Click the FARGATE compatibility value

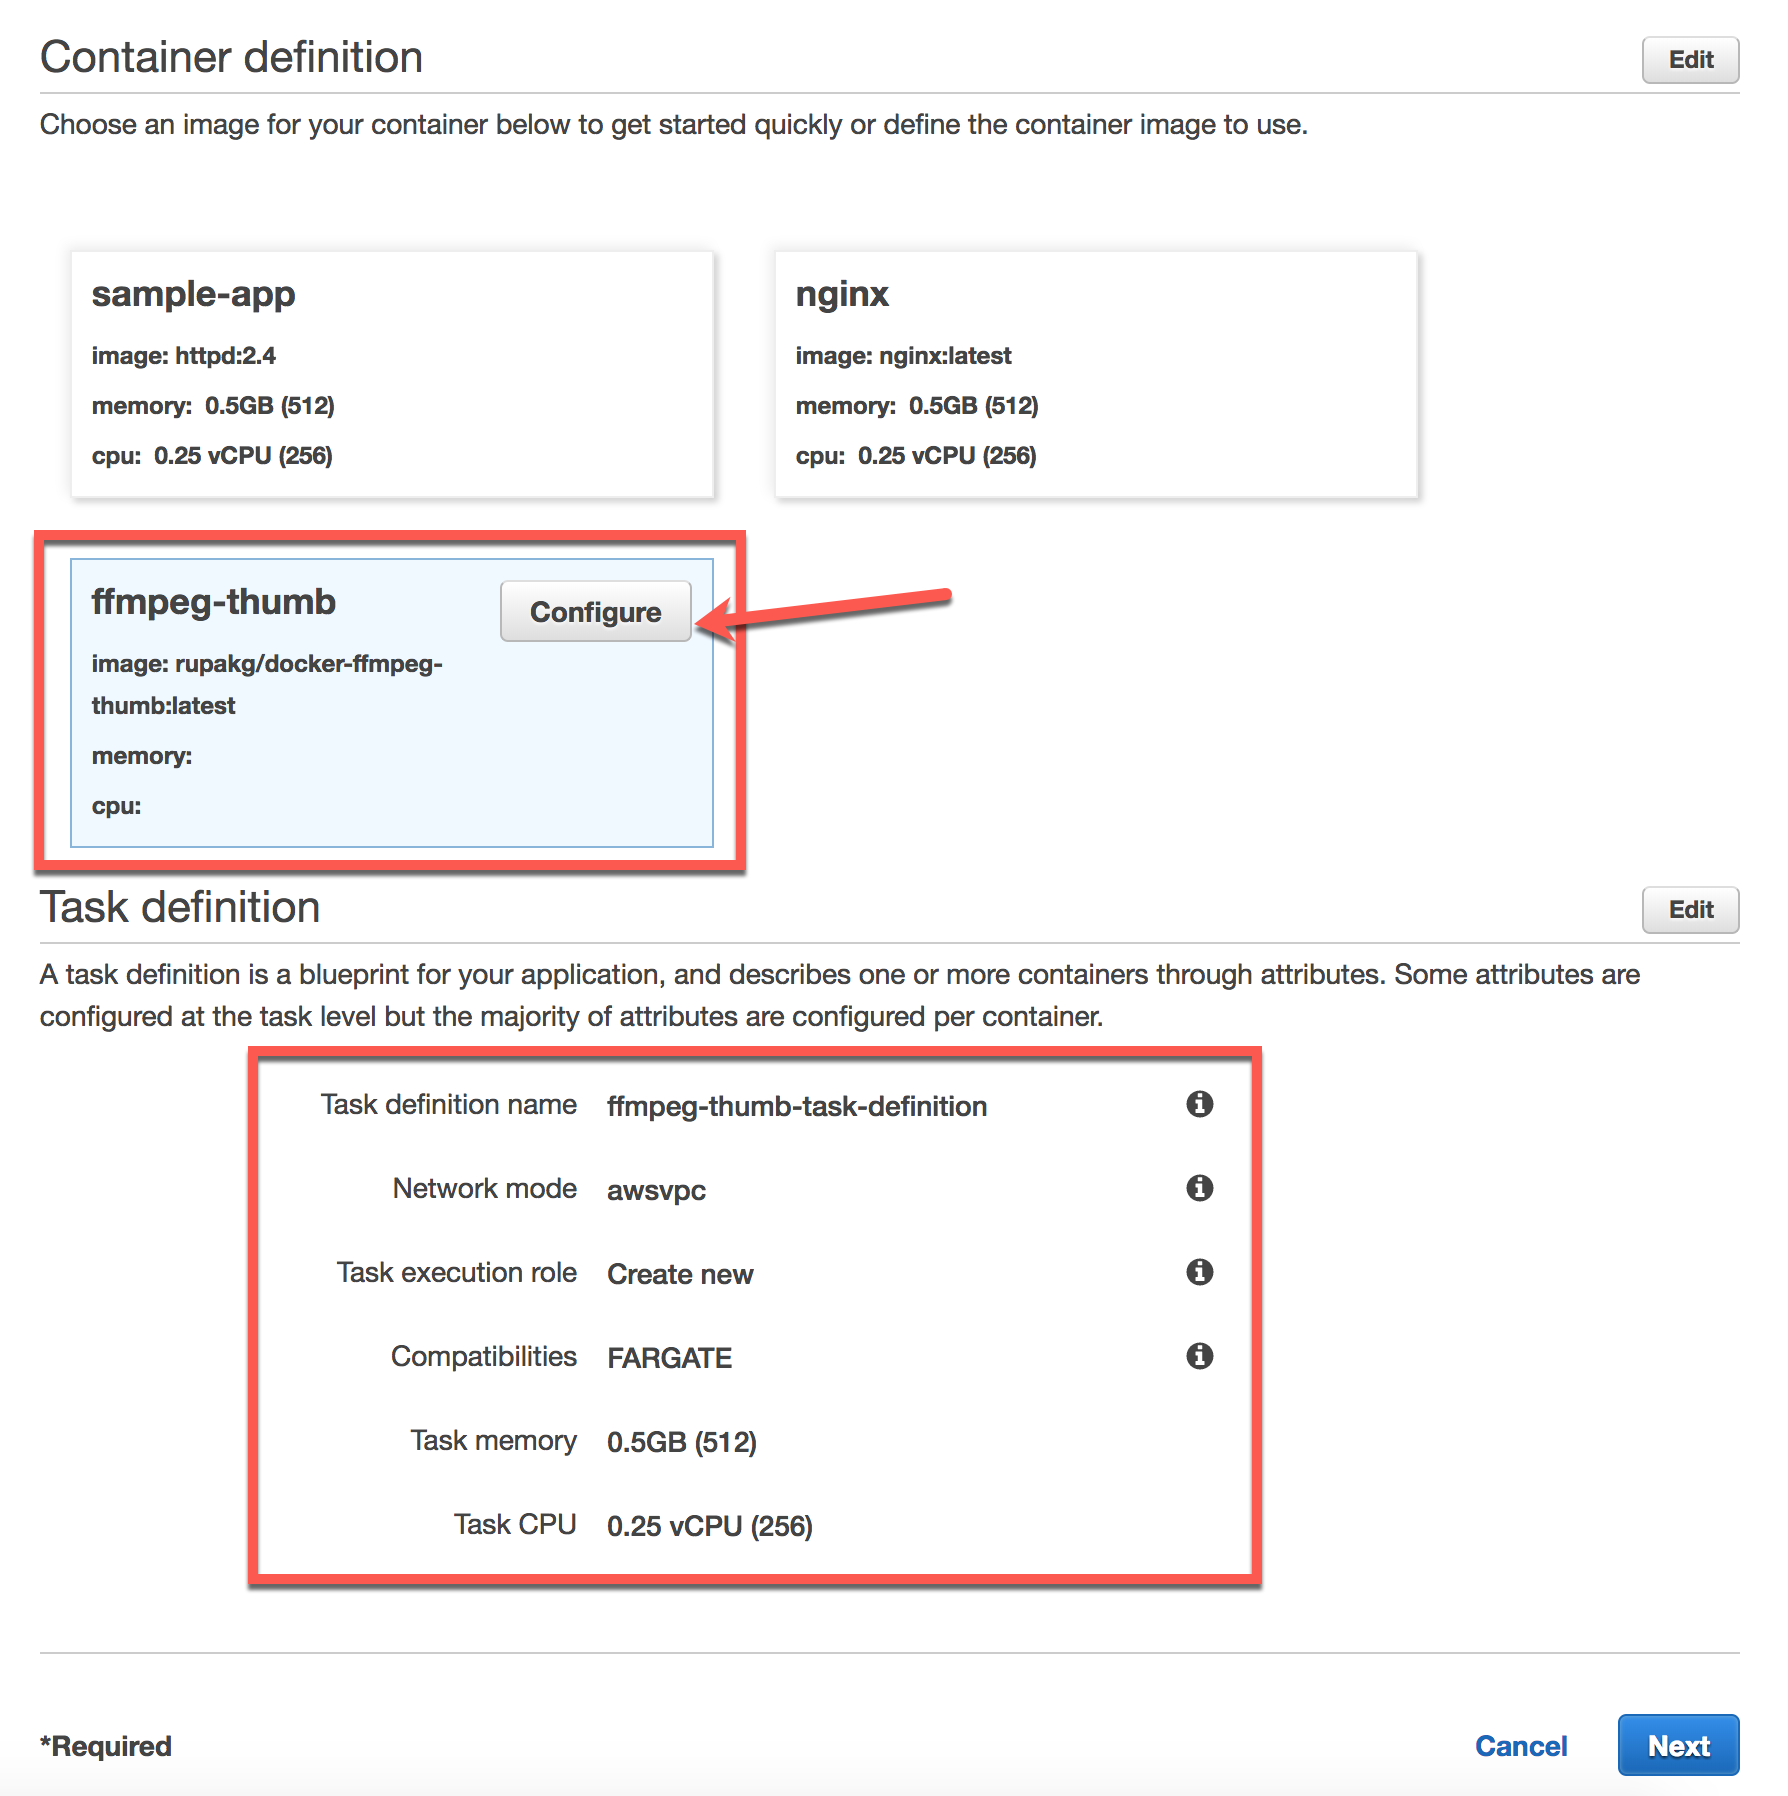point(669,1357)
